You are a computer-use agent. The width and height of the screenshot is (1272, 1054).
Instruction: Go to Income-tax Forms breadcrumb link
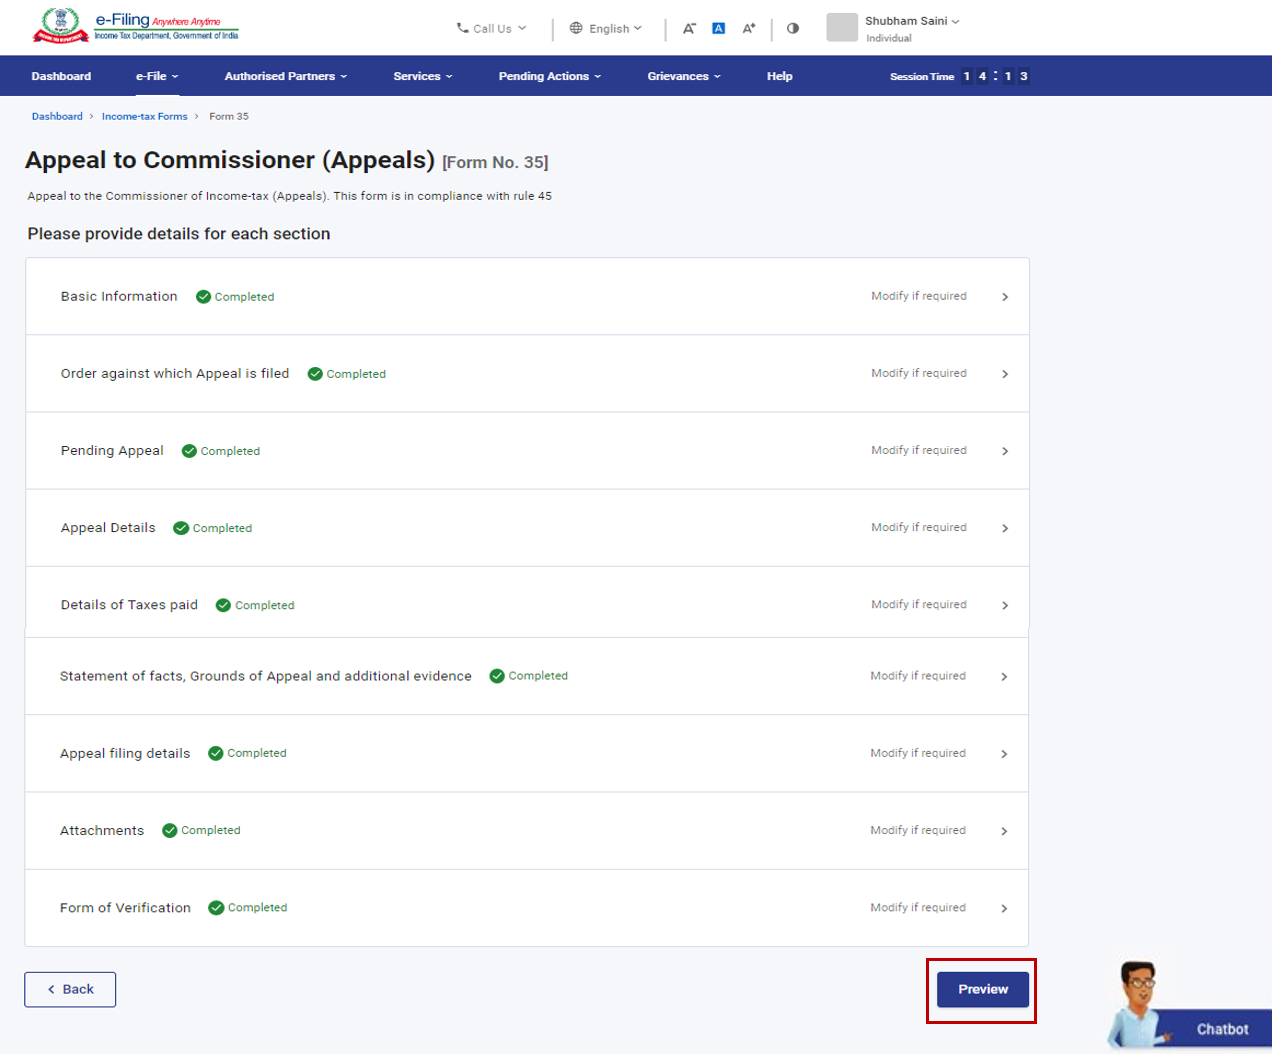pyautogui.click(x=144, y=117)
